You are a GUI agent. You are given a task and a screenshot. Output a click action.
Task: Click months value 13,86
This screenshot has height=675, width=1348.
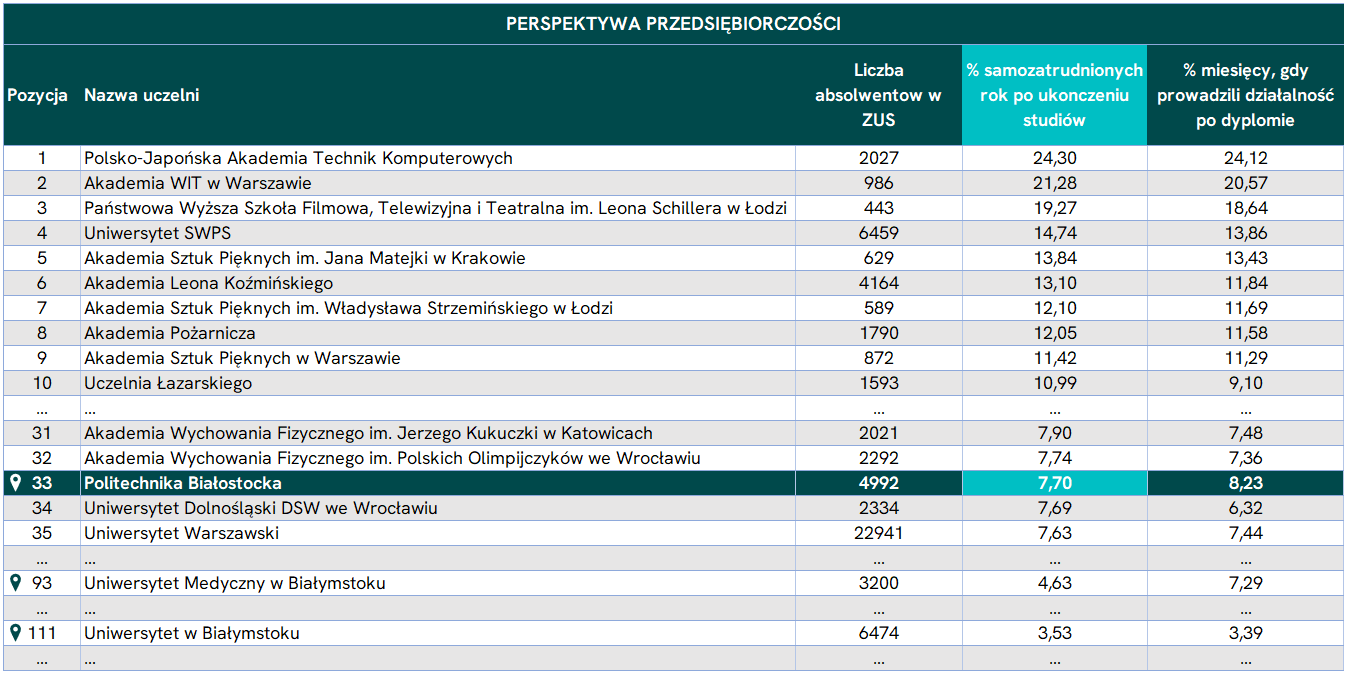pos(1245,233)
